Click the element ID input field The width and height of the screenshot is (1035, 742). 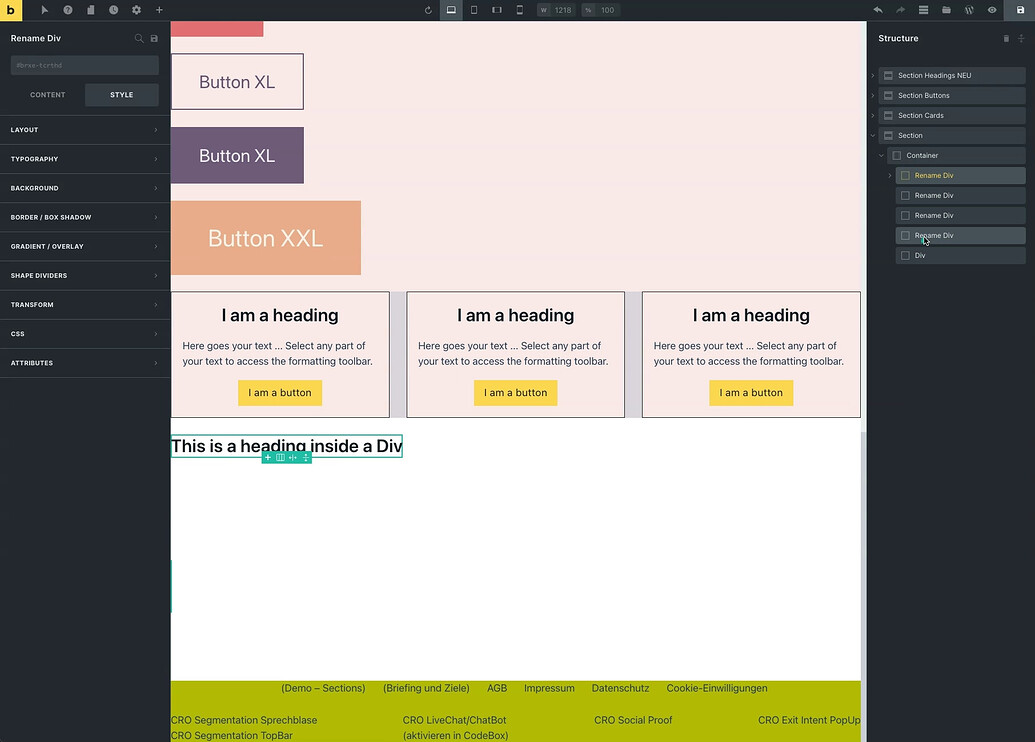point(84,64)
